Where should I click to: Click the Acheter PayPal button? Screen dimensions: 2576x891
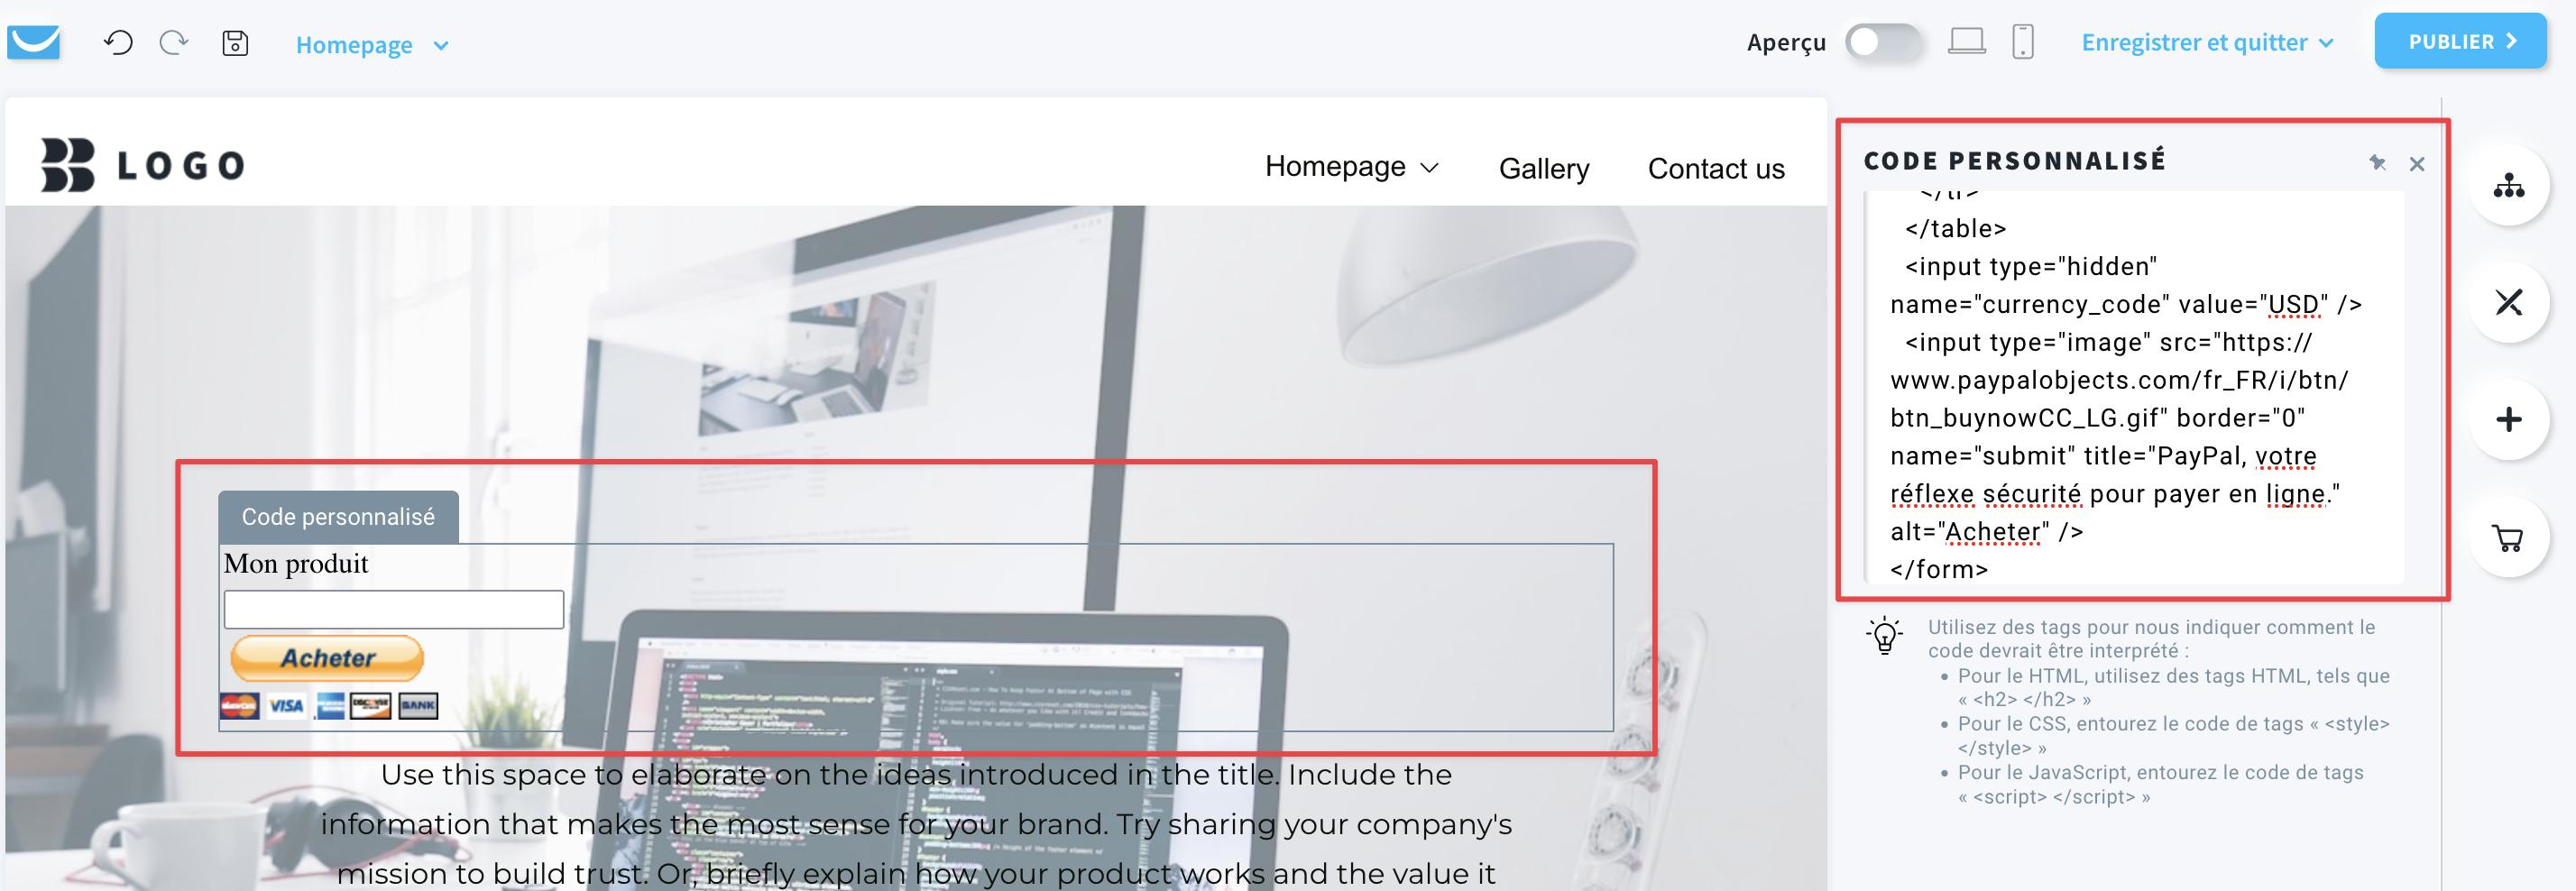tap(327, 658)
